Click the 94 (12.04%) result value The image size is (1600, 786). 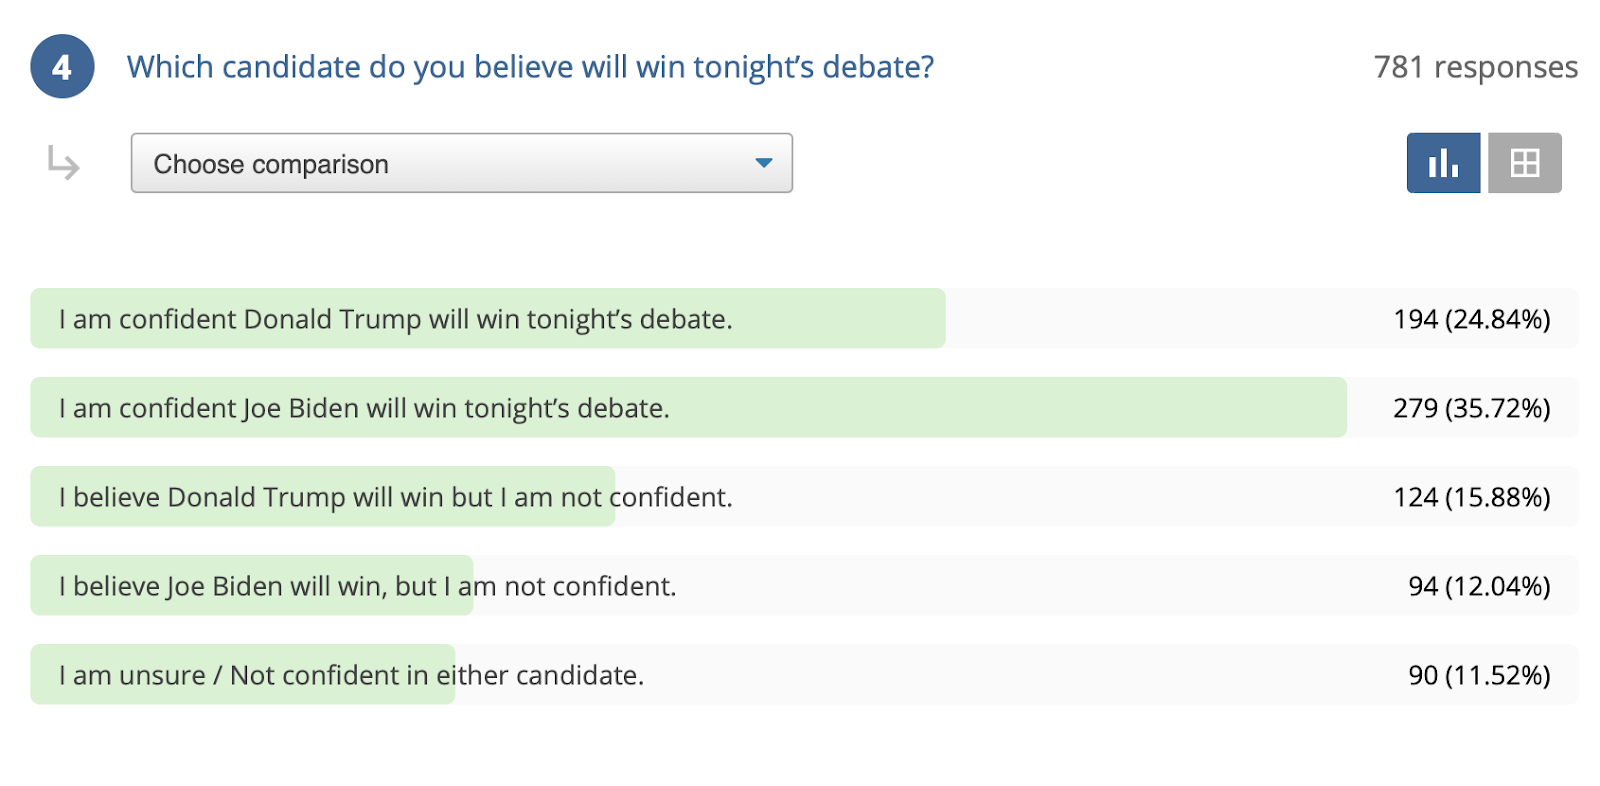(x=1480, y=586)
